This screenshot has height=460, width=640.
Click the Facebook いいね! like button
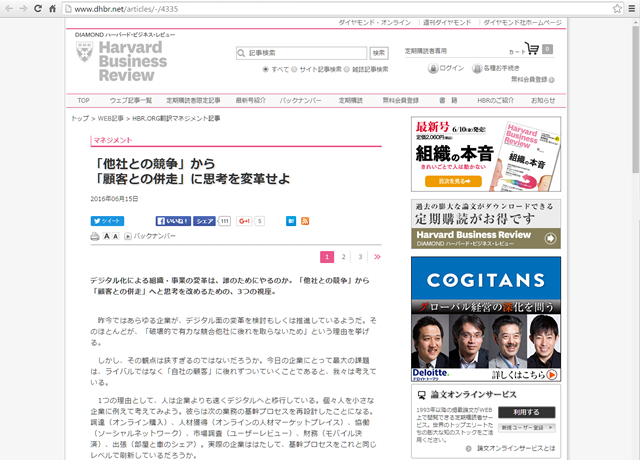(171, 220)
